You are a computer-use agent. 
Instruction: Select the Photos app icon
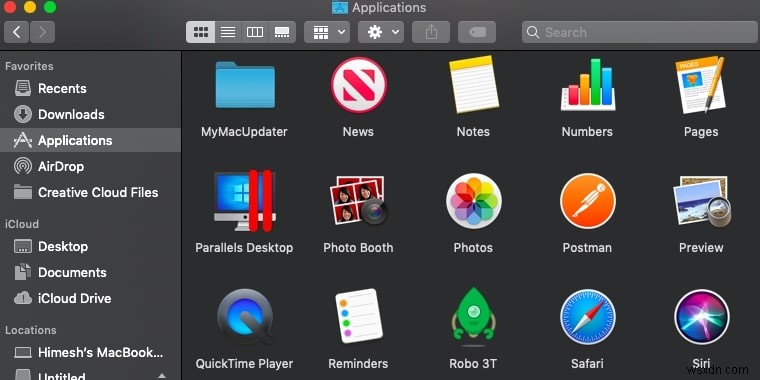click(x=474, y=201)
